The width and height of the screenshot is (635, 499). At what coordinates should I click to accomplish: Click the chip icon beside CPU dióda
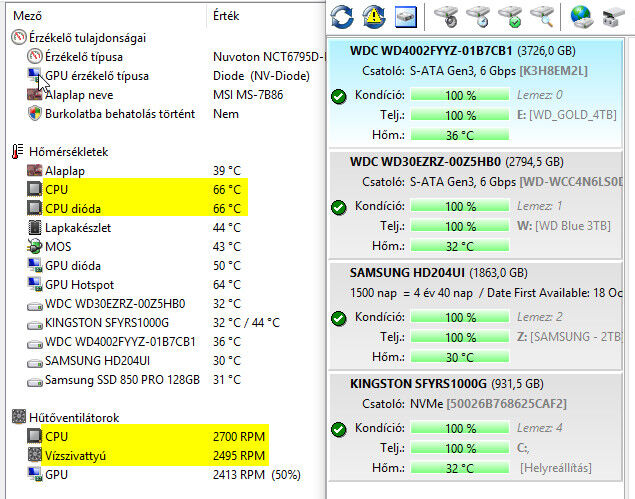tap(34, 208)
